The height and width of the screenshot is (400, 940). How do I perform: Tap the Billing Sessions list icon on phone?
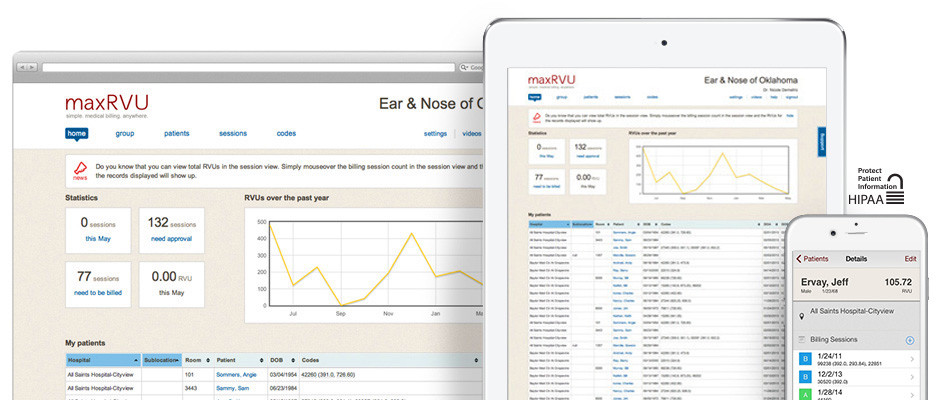point(802,339)
